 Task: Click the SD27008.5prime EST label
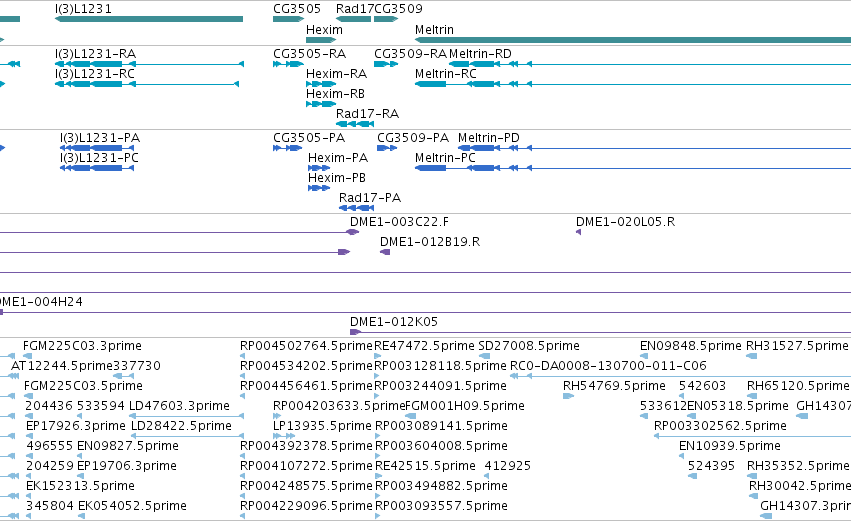[x=529, y=346]
